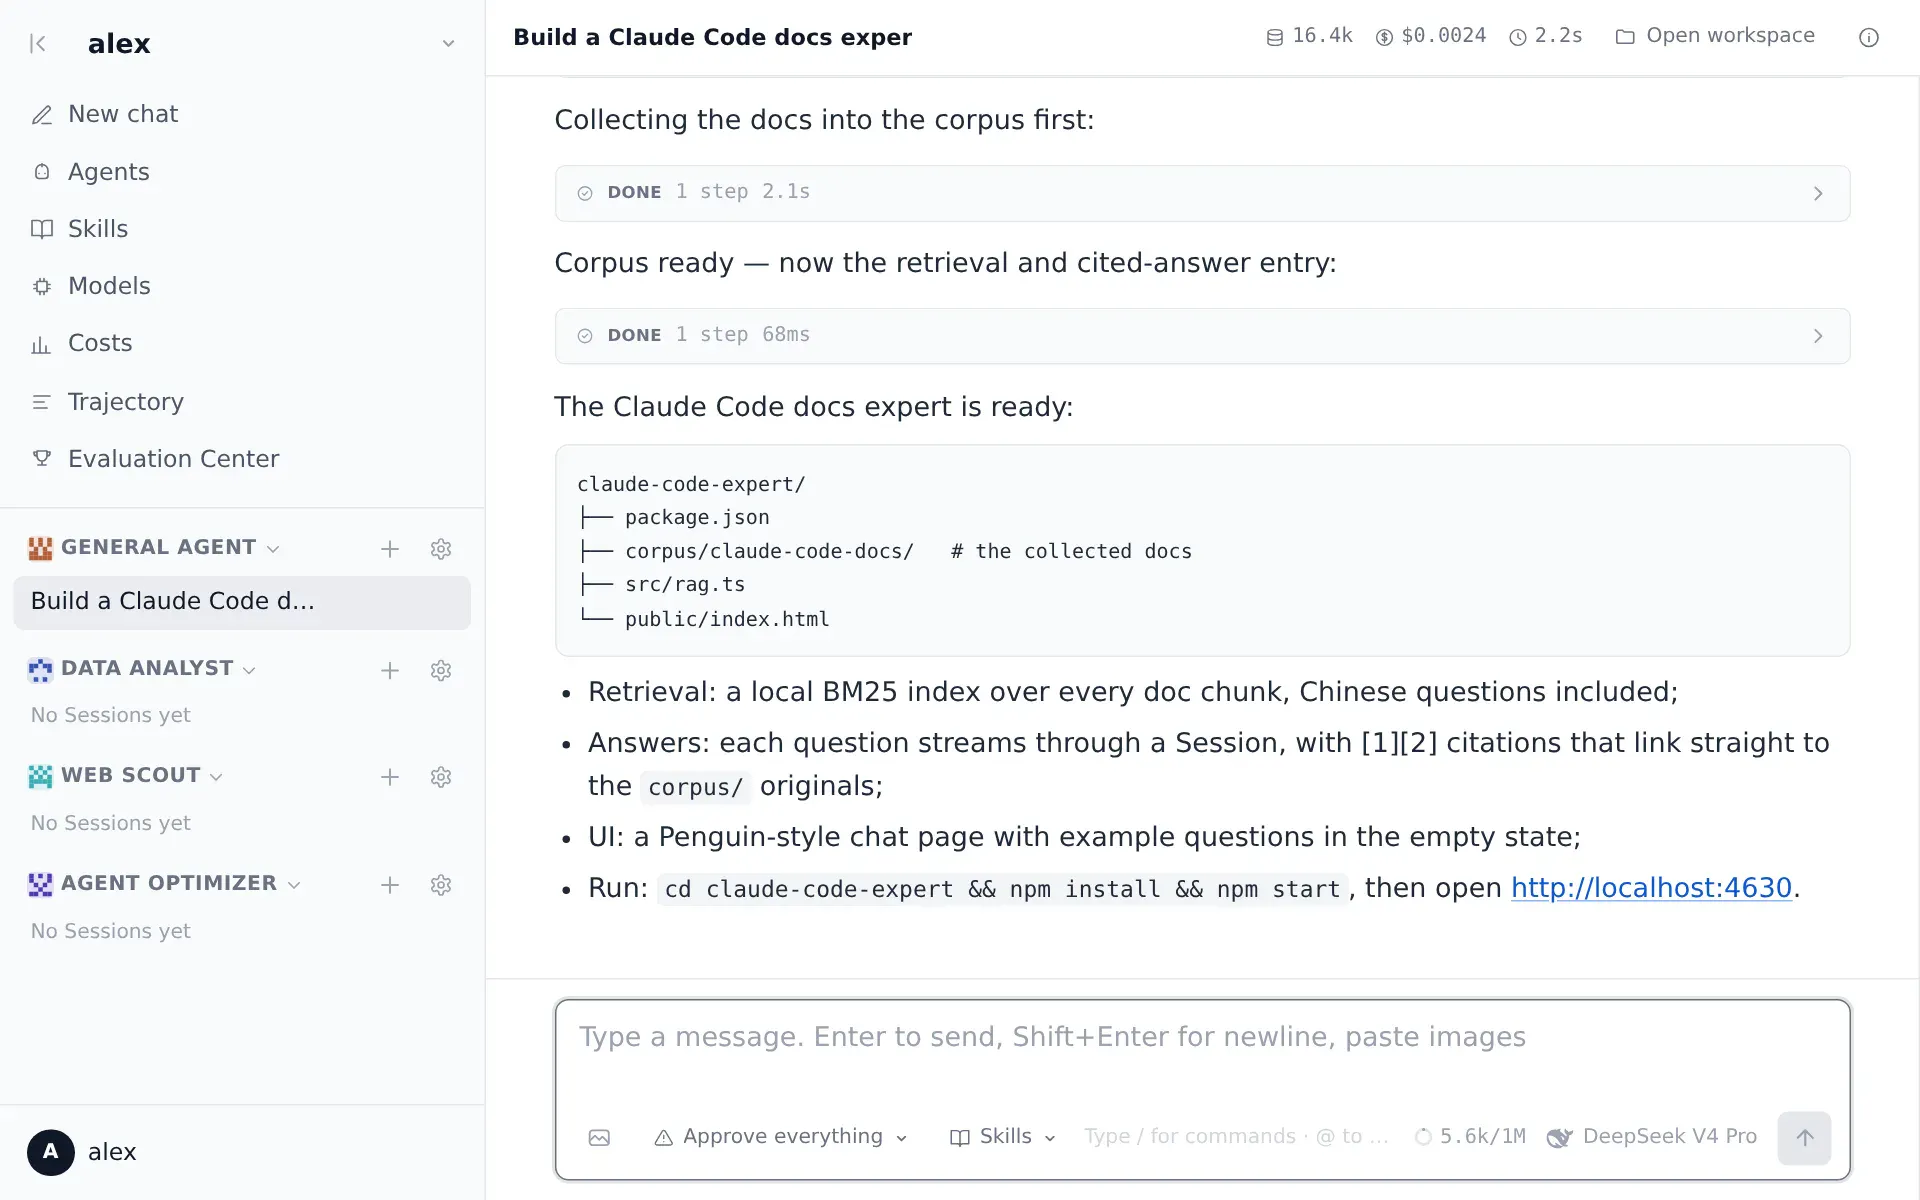Add a new session under AGENT OPTIMIZER
This screenshot has height=1200, width=1920.
coord(390,885)
